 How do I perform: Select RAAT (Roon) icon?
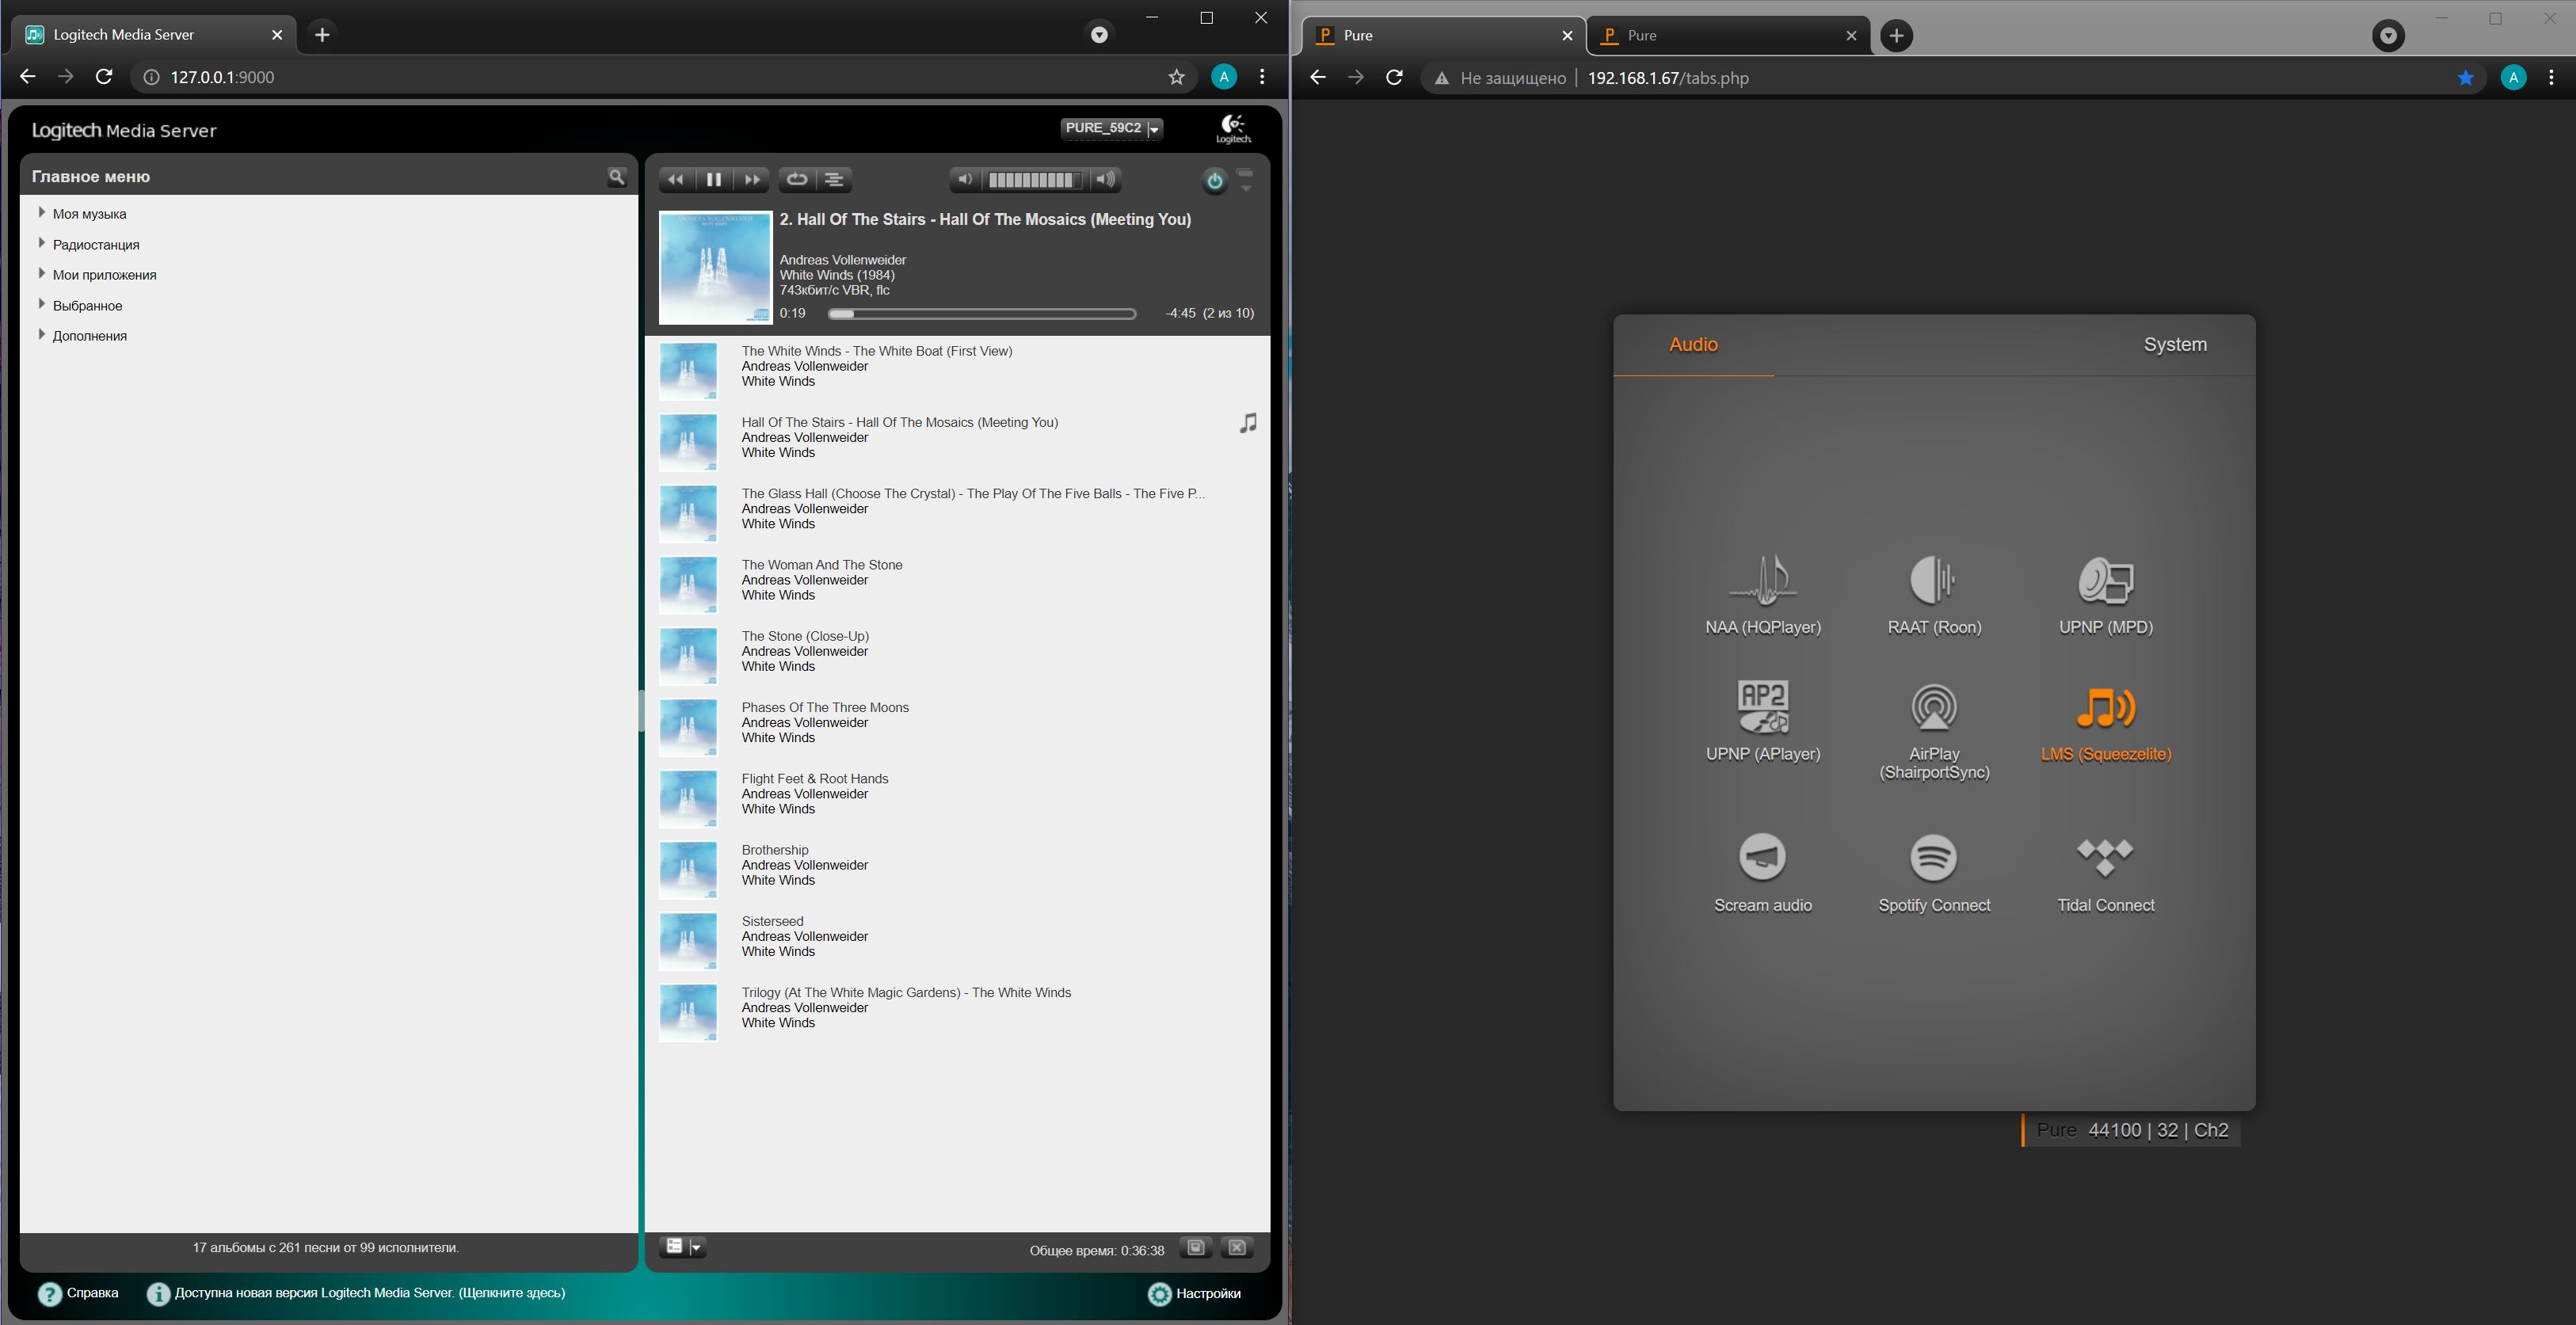pyautogui.click(x=1934, y=581)
